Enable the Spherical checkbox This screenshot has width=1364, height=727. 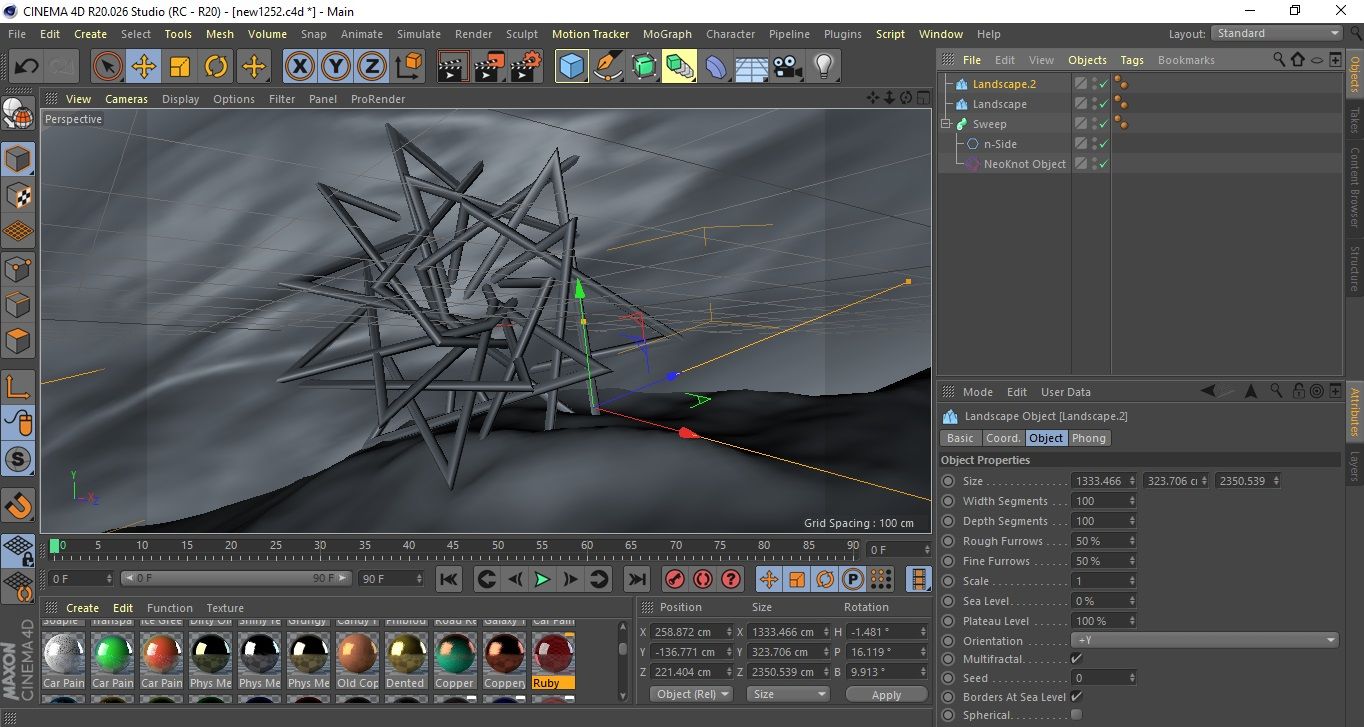coord(1076,715)
